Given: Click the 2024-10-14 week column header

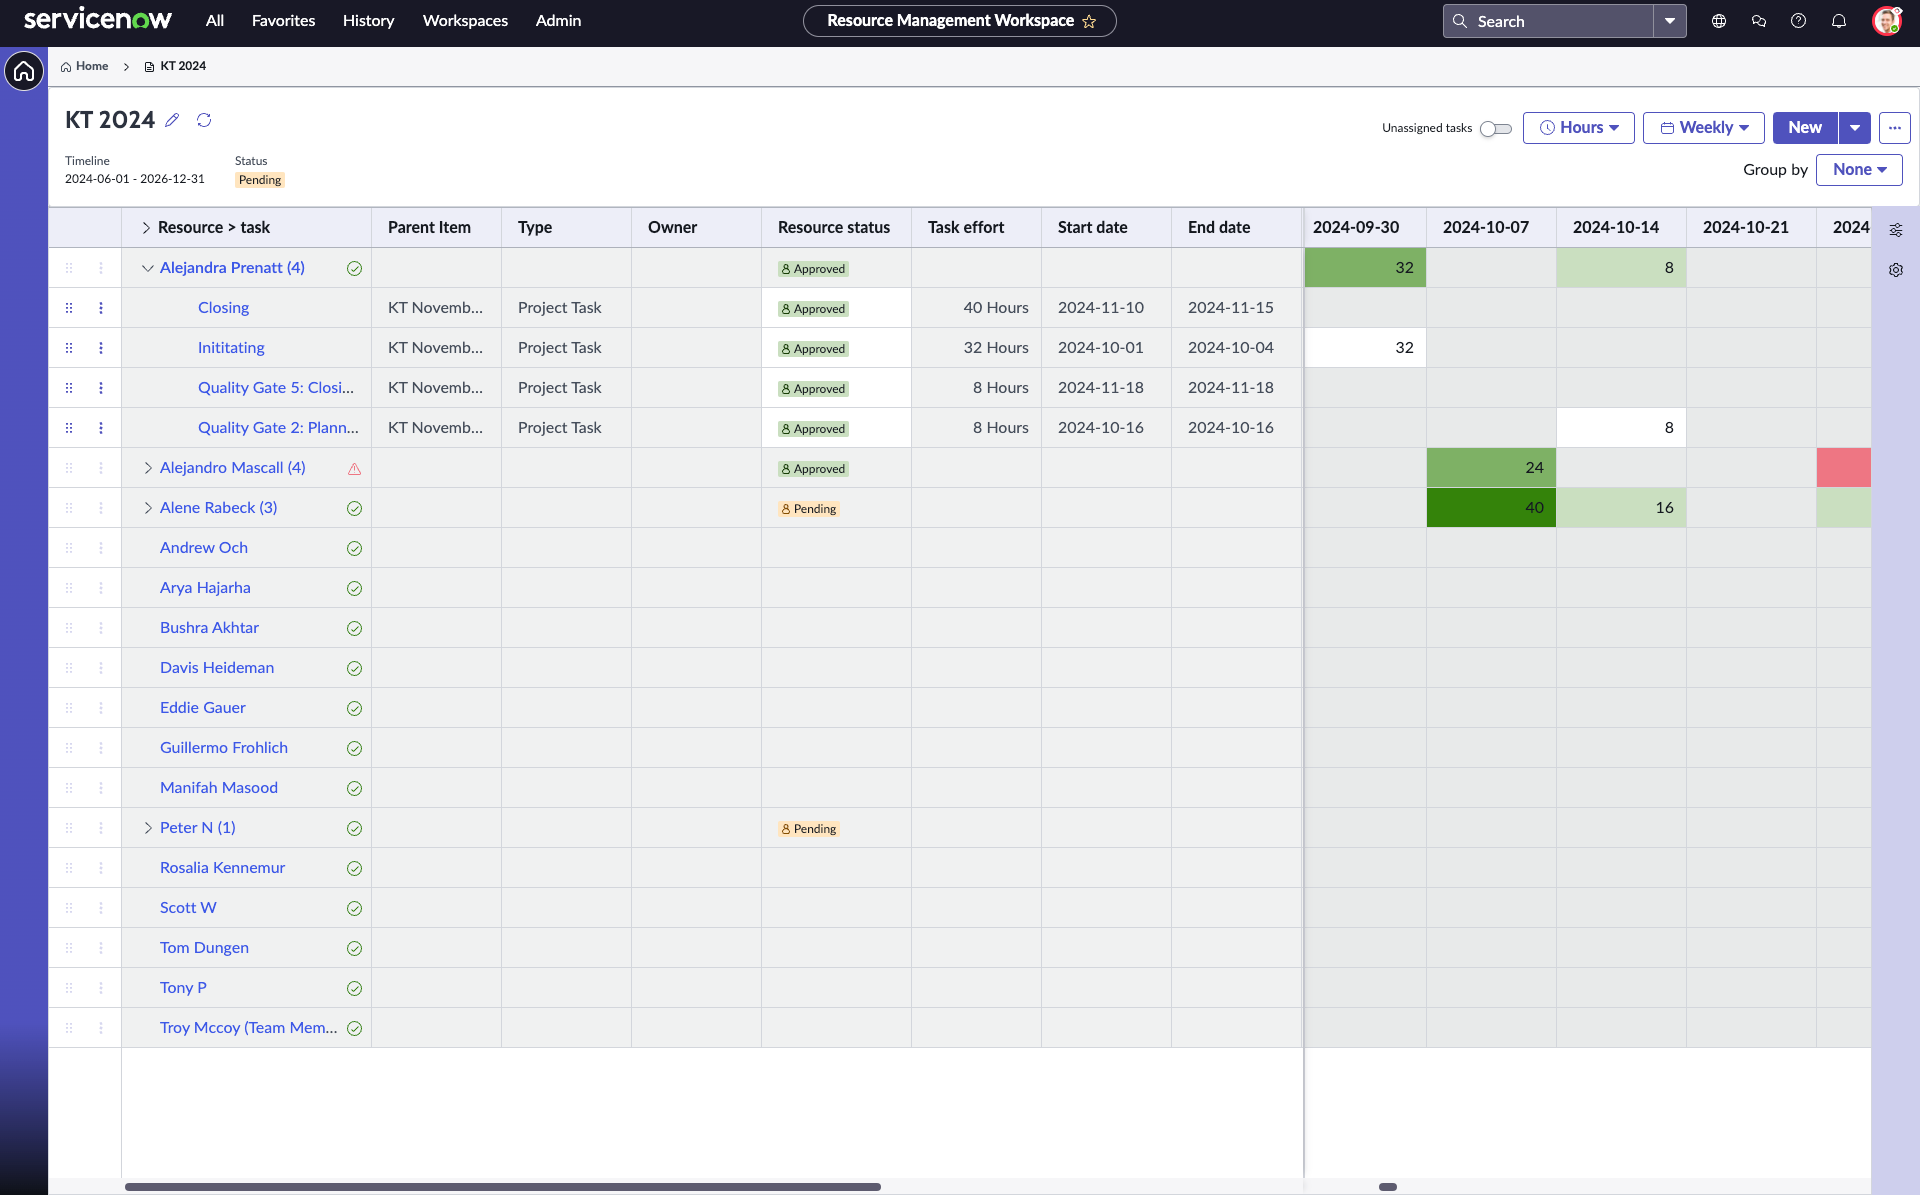Looking at the screenshot, I should [1621, 228].
